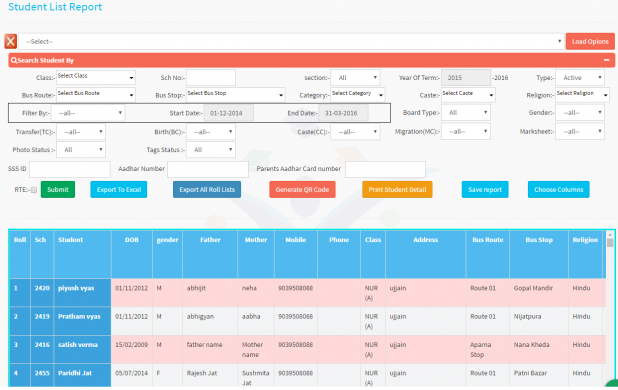The height and width of the screenshot is (390, 618).
Task: Click the End Date field
Action: [343, 113]
